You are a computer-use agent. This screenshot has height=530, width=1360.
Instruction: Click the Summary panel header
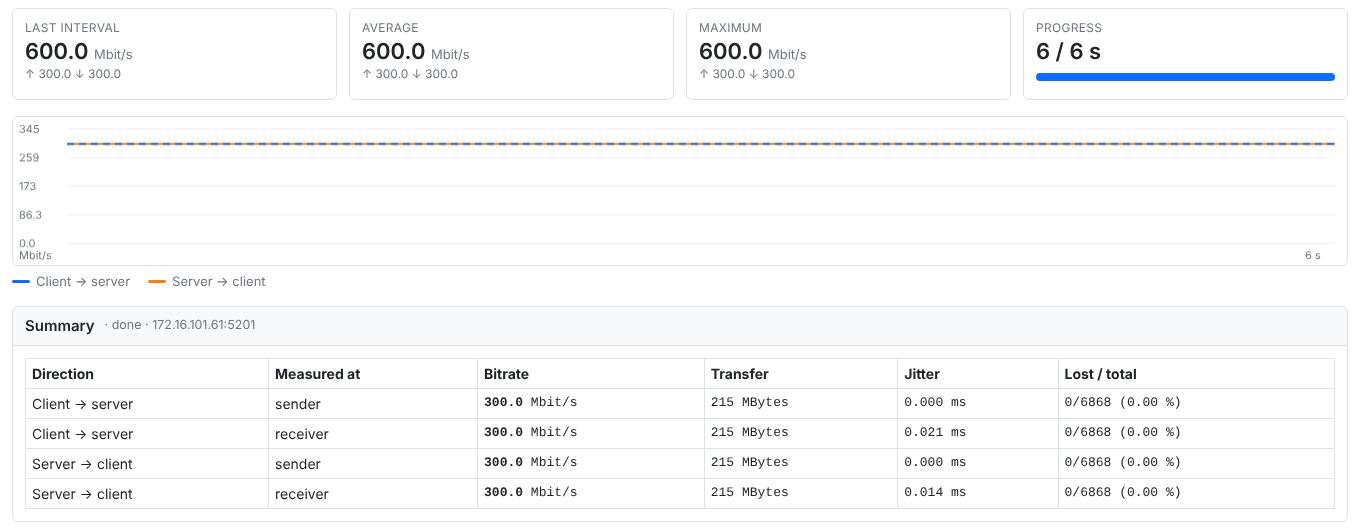[x=680, y=326]
